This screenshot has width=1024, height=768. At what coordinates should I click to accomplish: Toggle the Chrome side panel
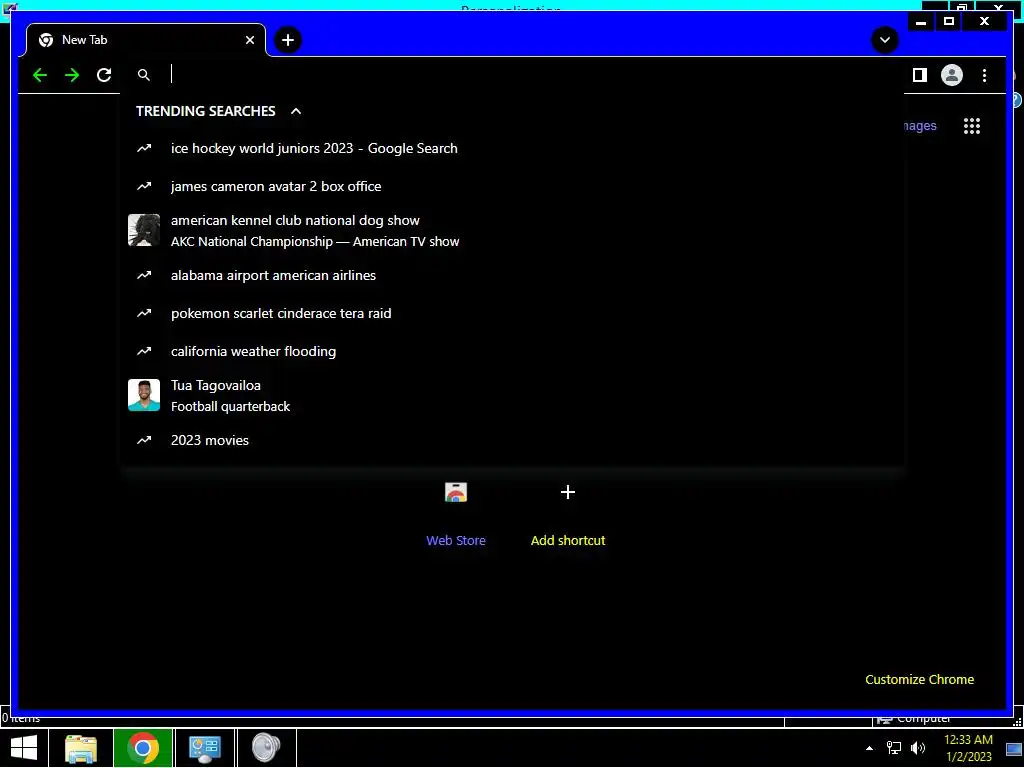[920, 75]
